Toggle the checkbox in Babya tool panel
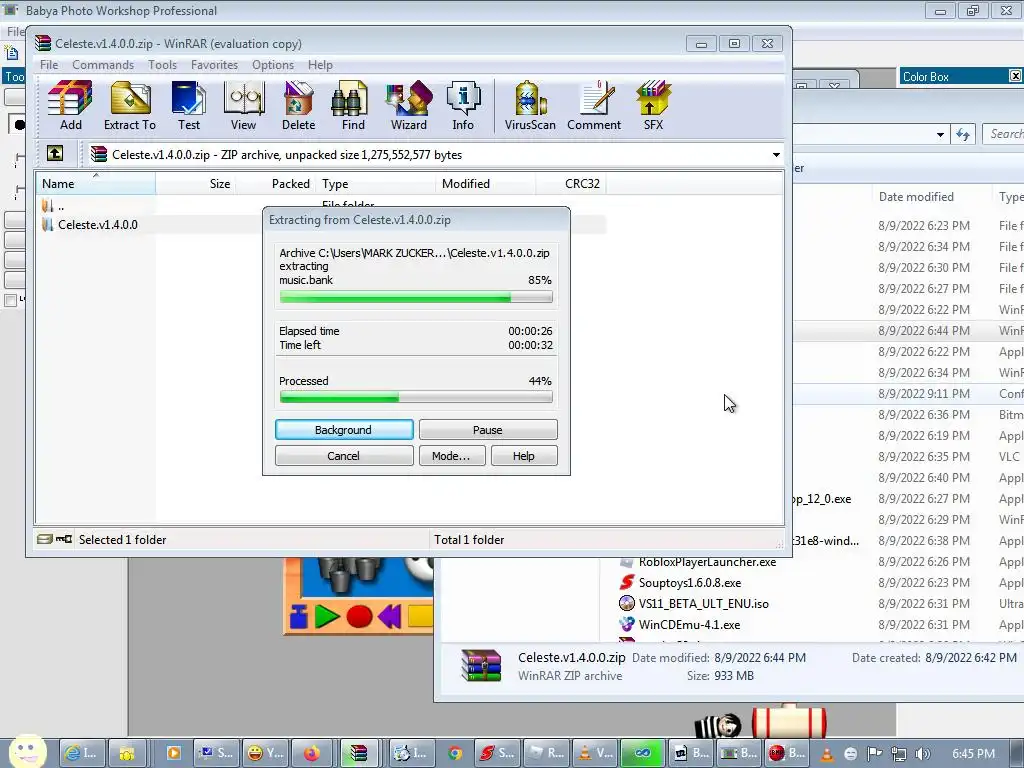The width and height of the screenshot is (1024, 768). (x=10, y=300)
